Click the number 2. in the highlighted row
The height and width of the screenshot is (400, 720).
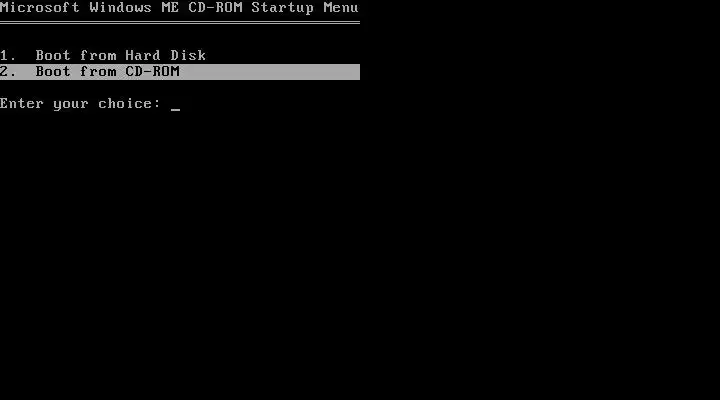pyautogui.click(x=8, y=72)
